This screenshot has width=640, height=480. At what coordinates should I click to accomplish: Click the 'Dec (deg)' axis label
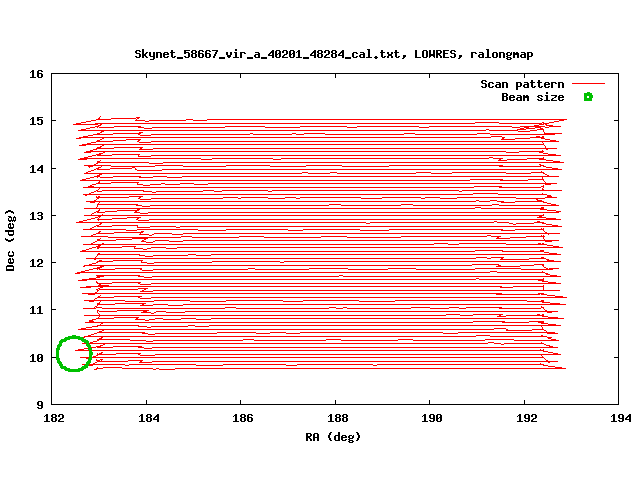(x=10, y=240)
